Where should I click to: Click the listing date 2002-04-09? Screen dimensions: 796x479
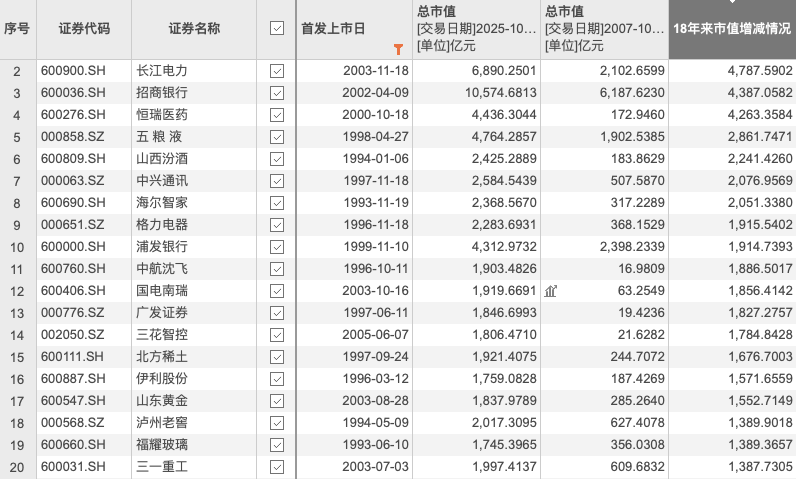point(376,93)
